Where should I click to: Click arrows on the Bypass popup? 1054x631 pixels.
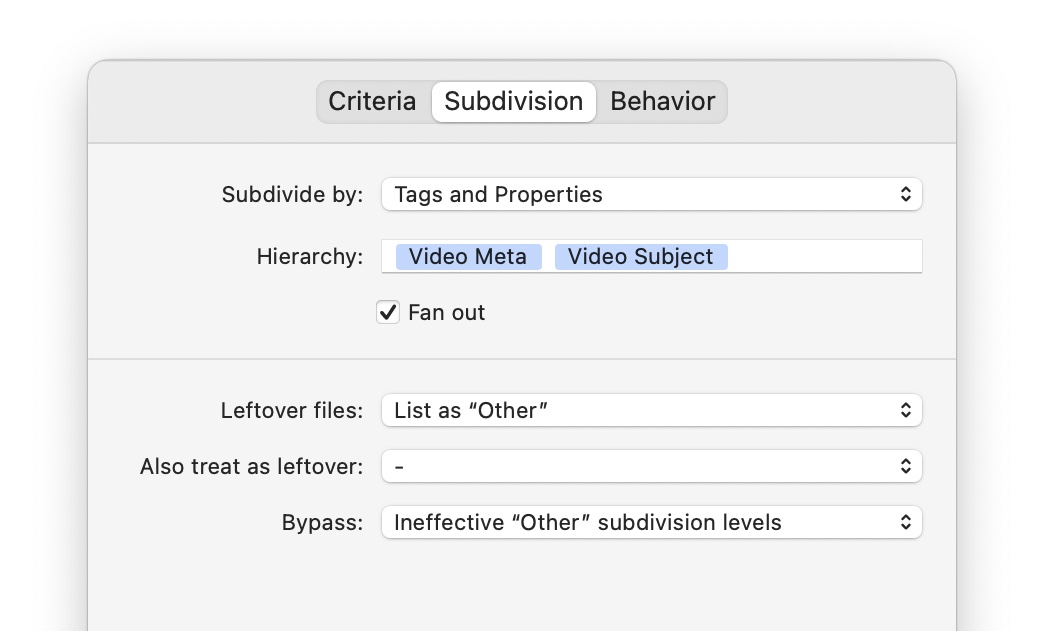click(905, 522)
